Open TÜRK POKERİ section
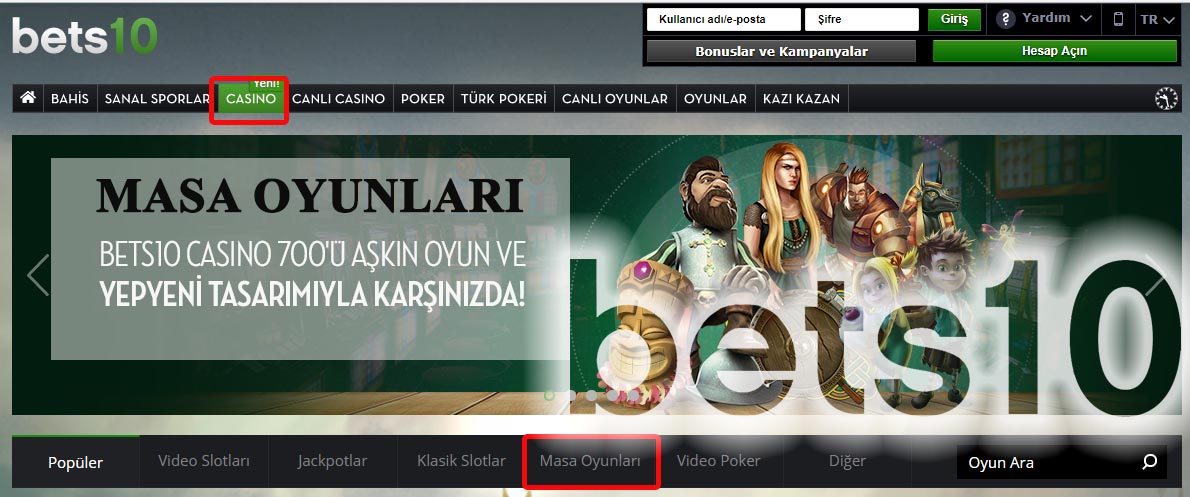Image resolution: width=1190 pixels, height=497 pixels. (504, 99)
